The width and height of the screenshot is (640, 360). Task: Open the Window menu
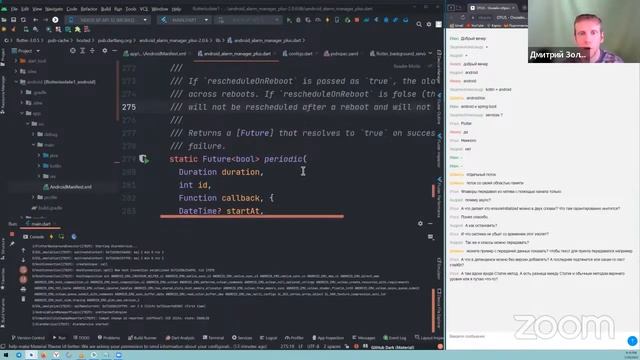point(160,9)
